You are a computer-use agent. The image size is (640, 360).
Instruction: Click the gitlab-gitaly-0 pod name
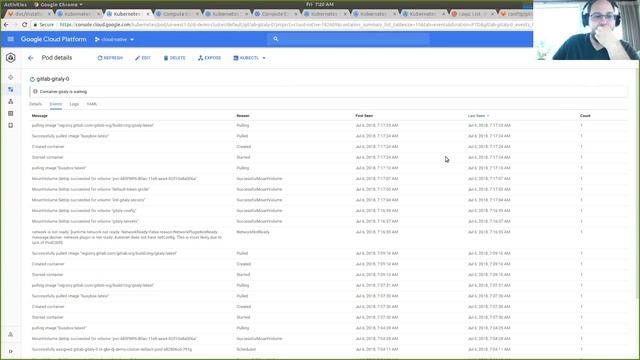(x=53, y=79)
